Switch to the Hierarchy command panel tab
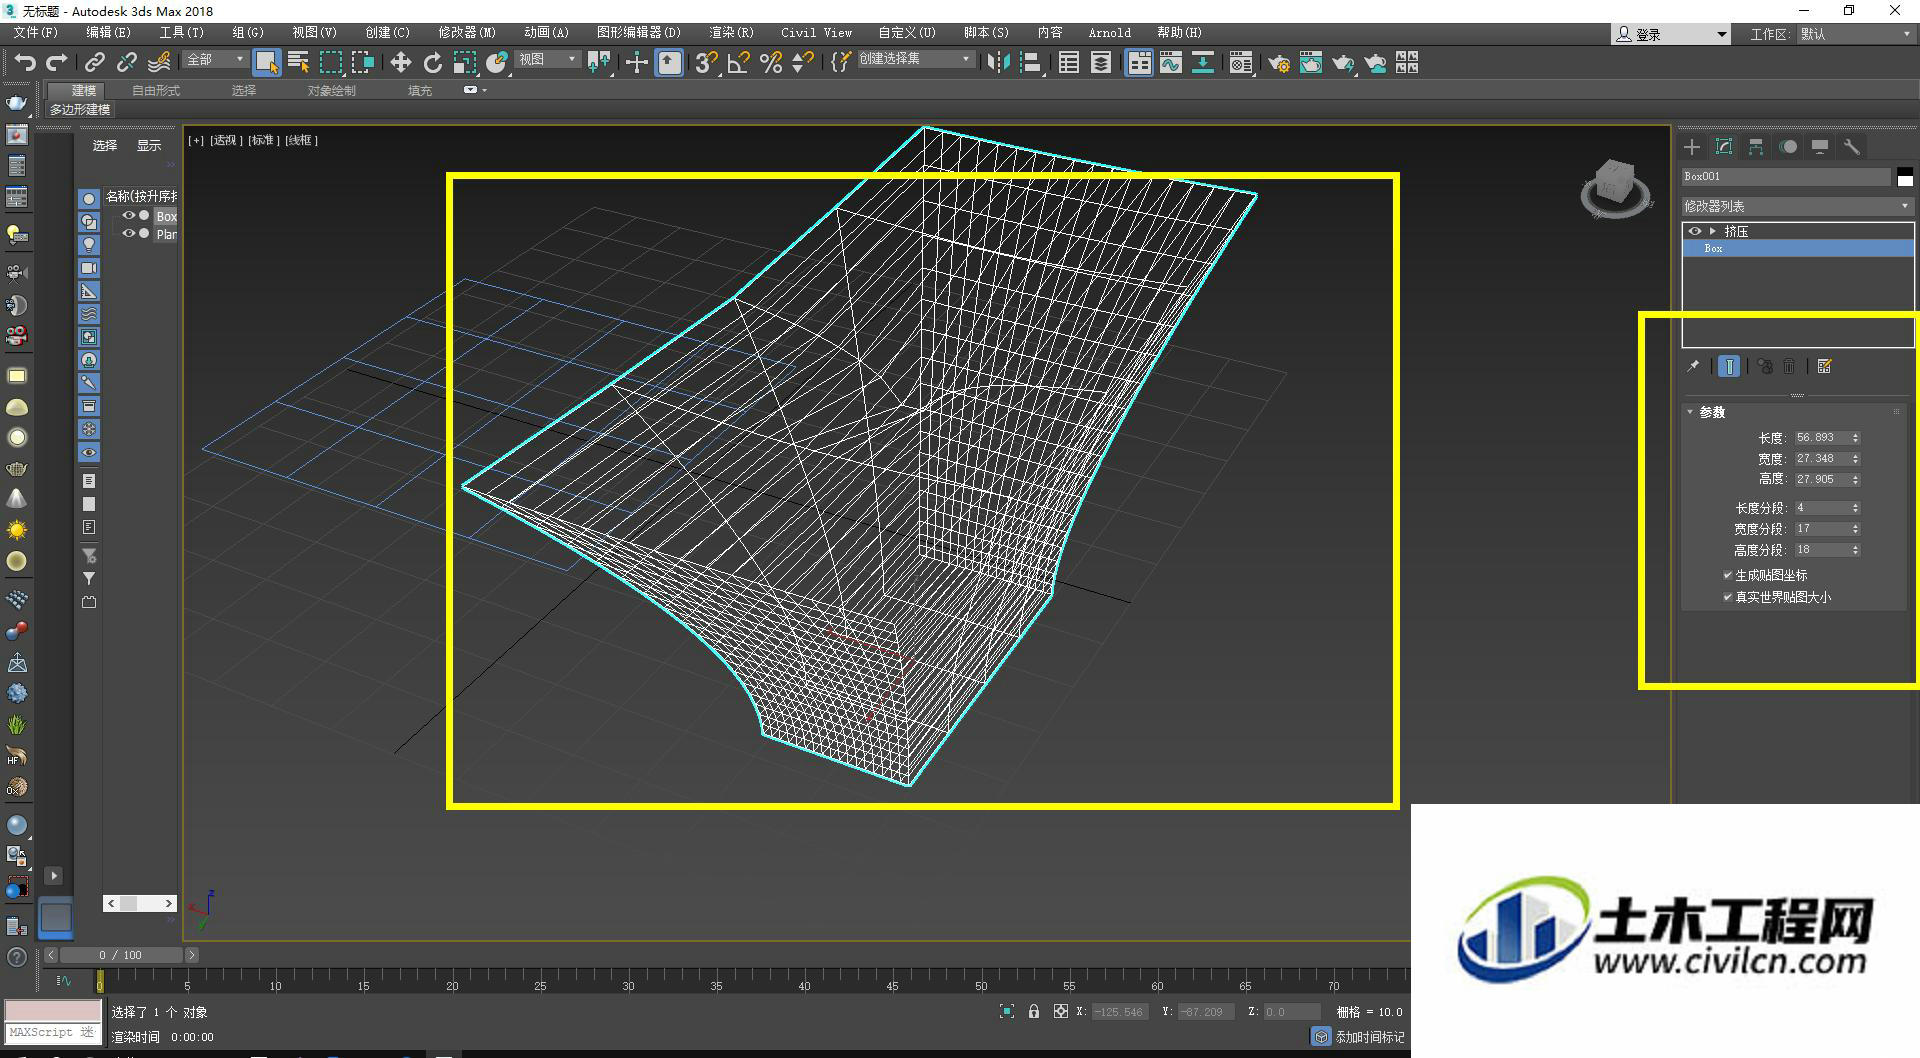The width and height of the screenshot is (1920, 1058). [1756, 147]
